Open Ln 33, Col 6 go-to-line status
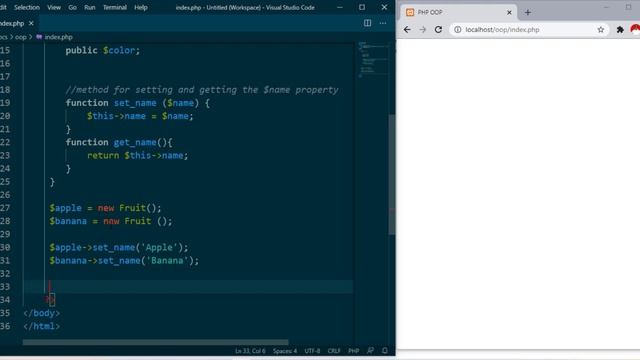640x360 pixels. coord(250,351)
